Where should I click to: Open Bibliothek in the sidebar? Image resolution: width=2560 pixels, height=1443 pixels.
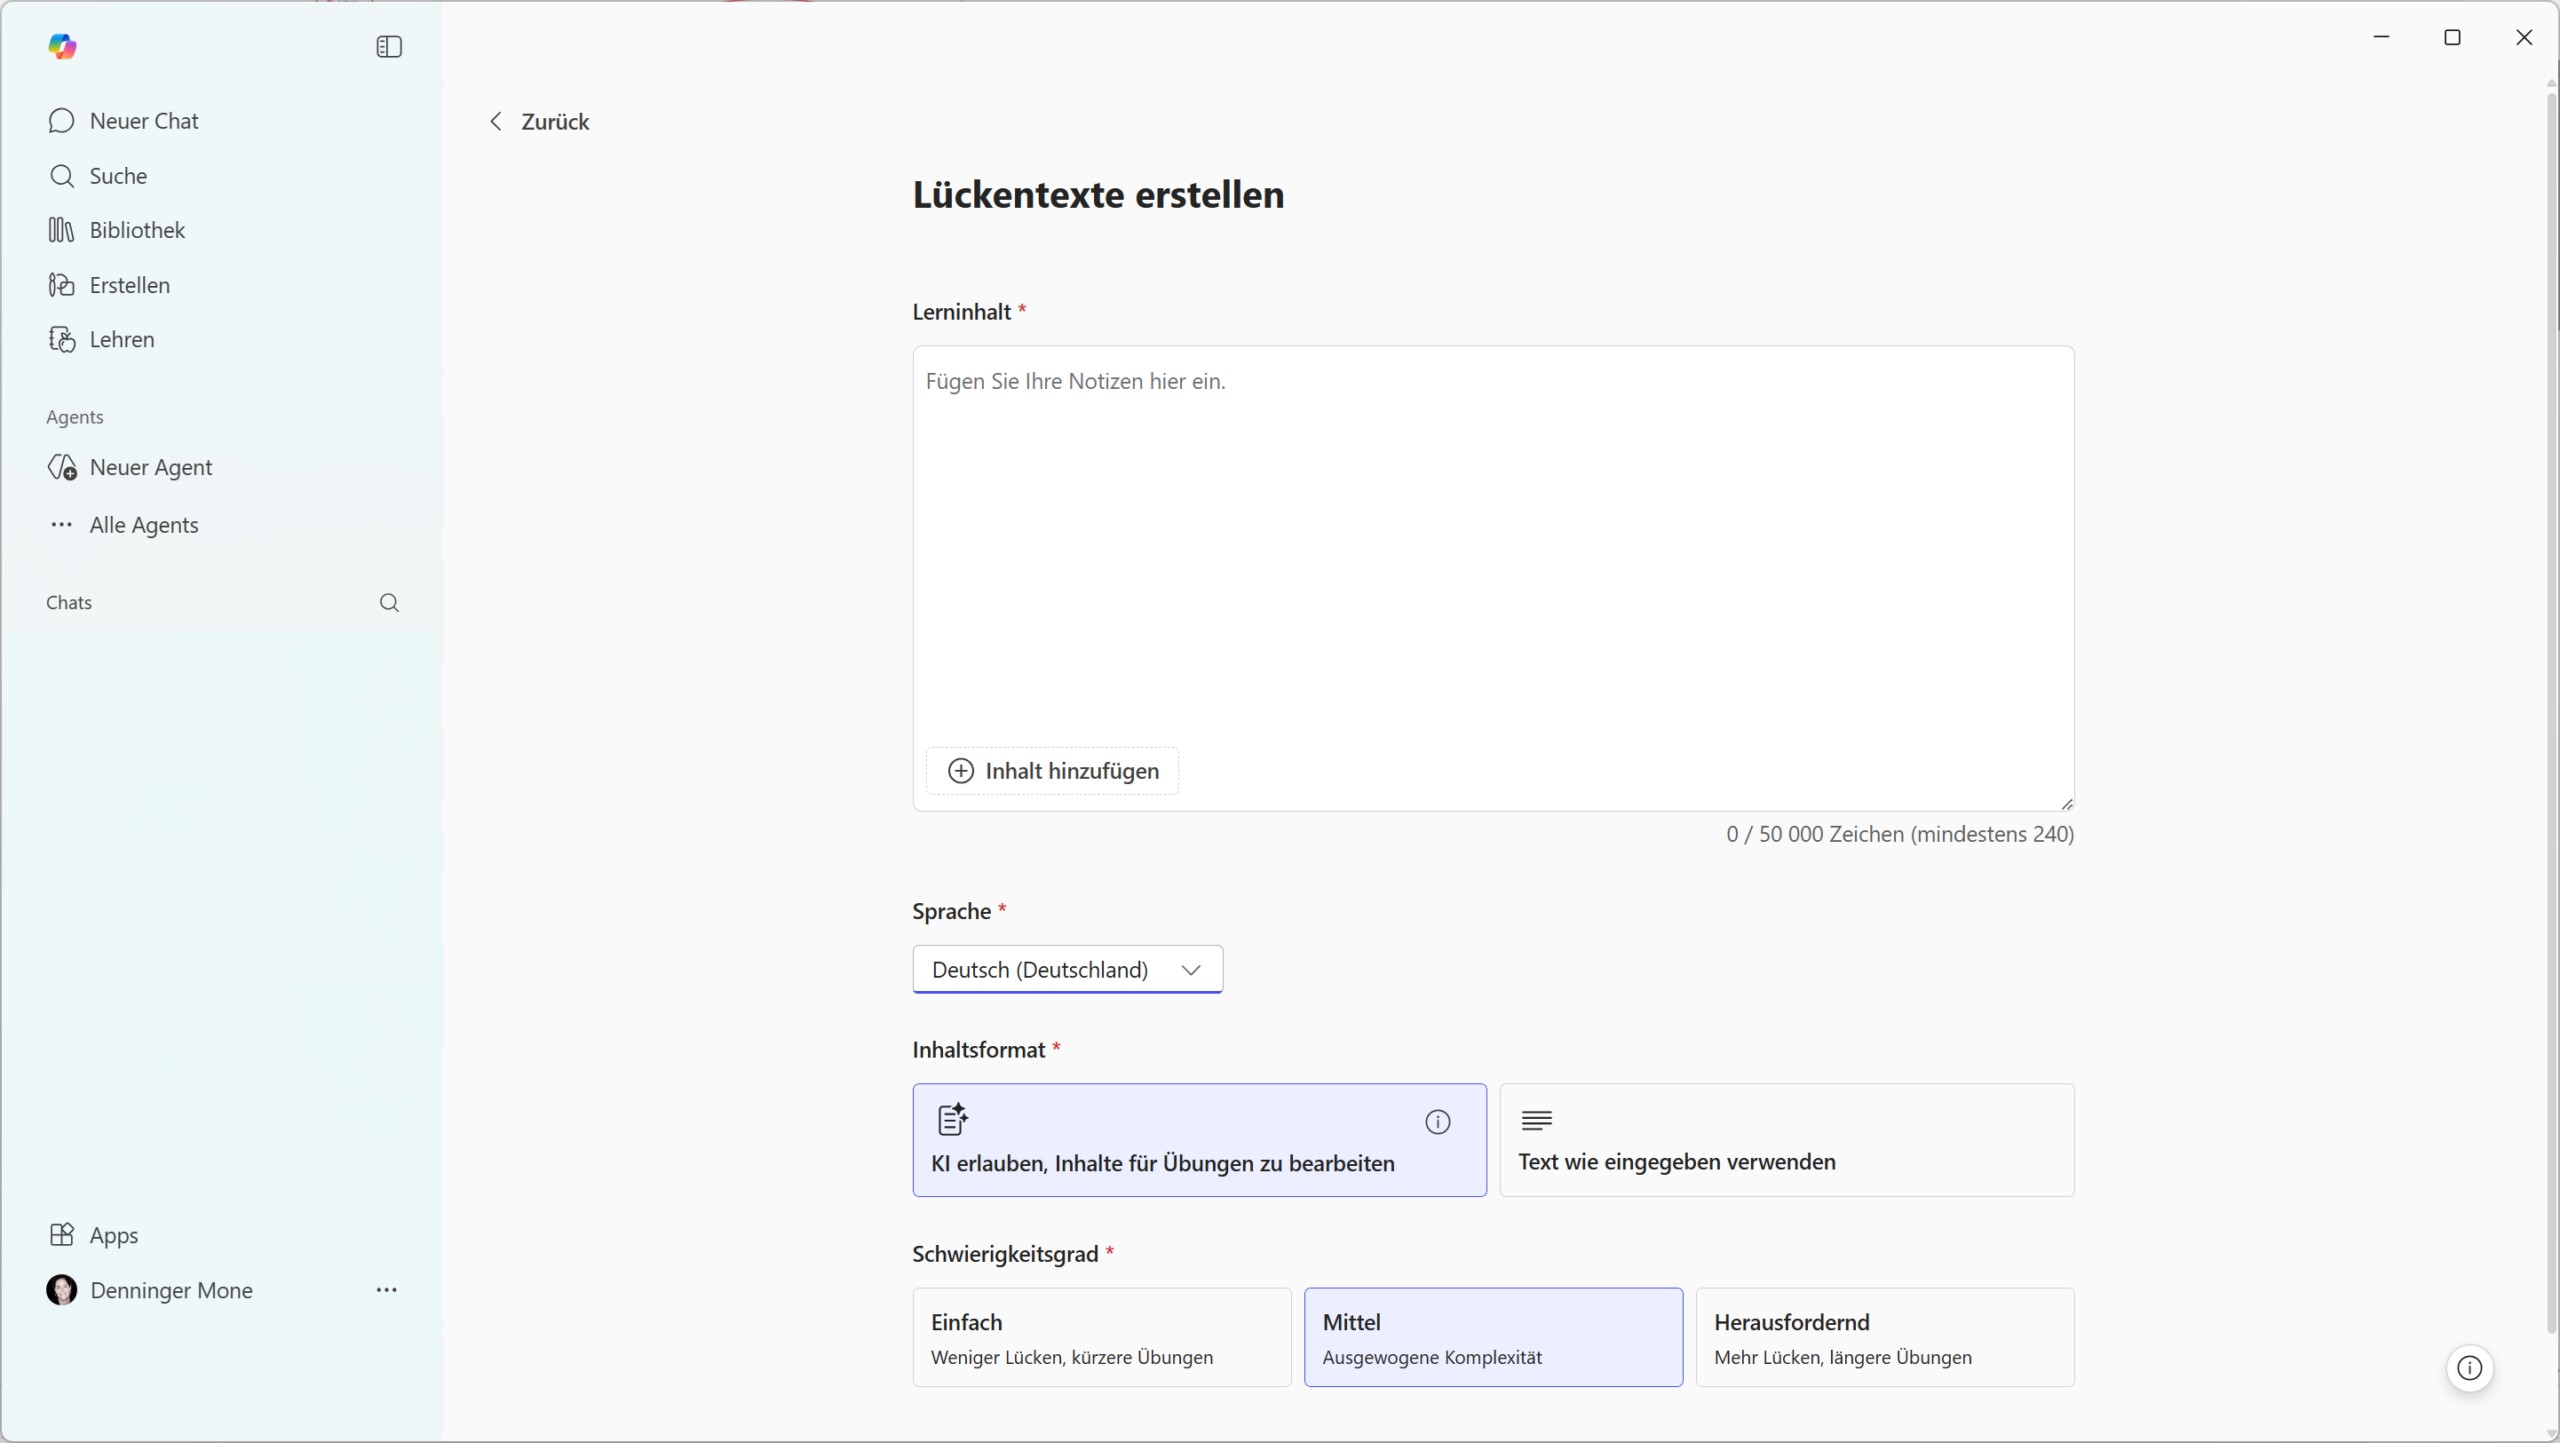(x=137, y=230)
